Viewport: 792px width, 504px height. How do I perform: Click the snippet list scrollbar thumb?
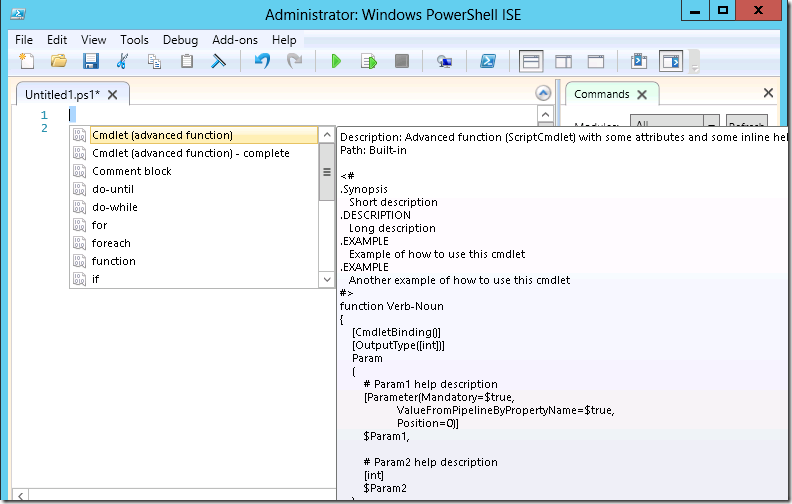327,172
